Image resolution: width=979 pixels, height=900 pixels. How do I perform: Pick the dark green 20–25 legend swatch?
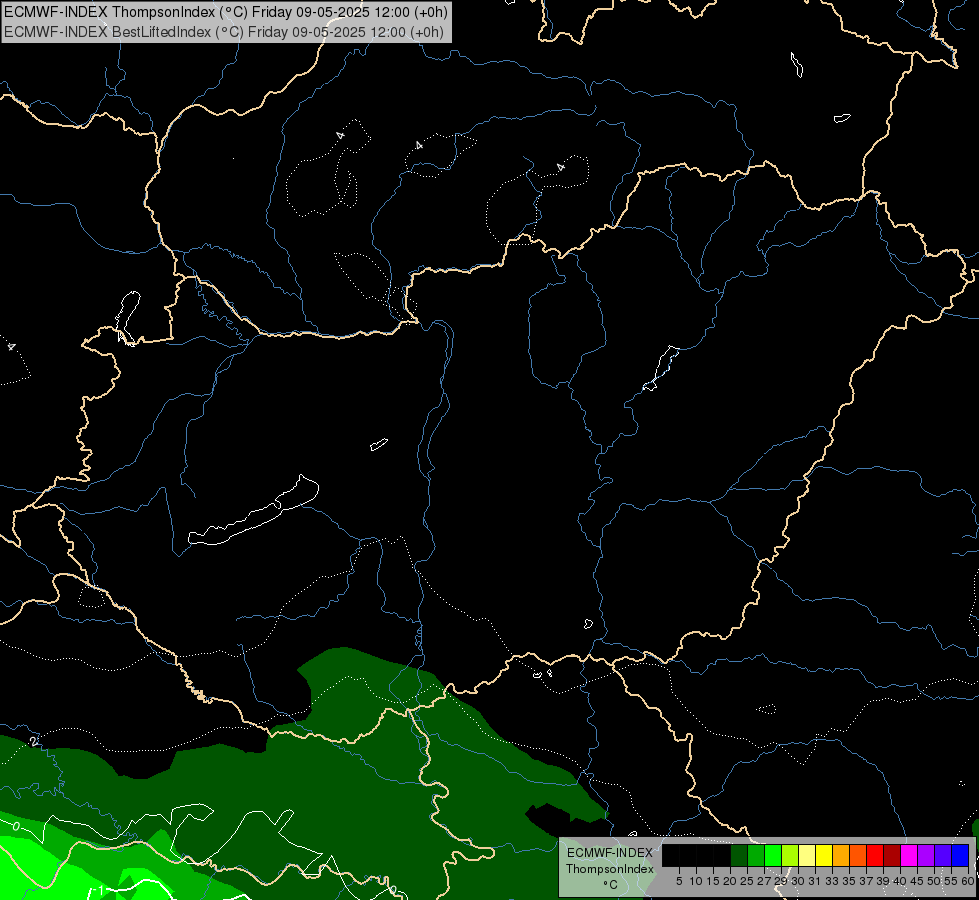(x=739, y=855)
